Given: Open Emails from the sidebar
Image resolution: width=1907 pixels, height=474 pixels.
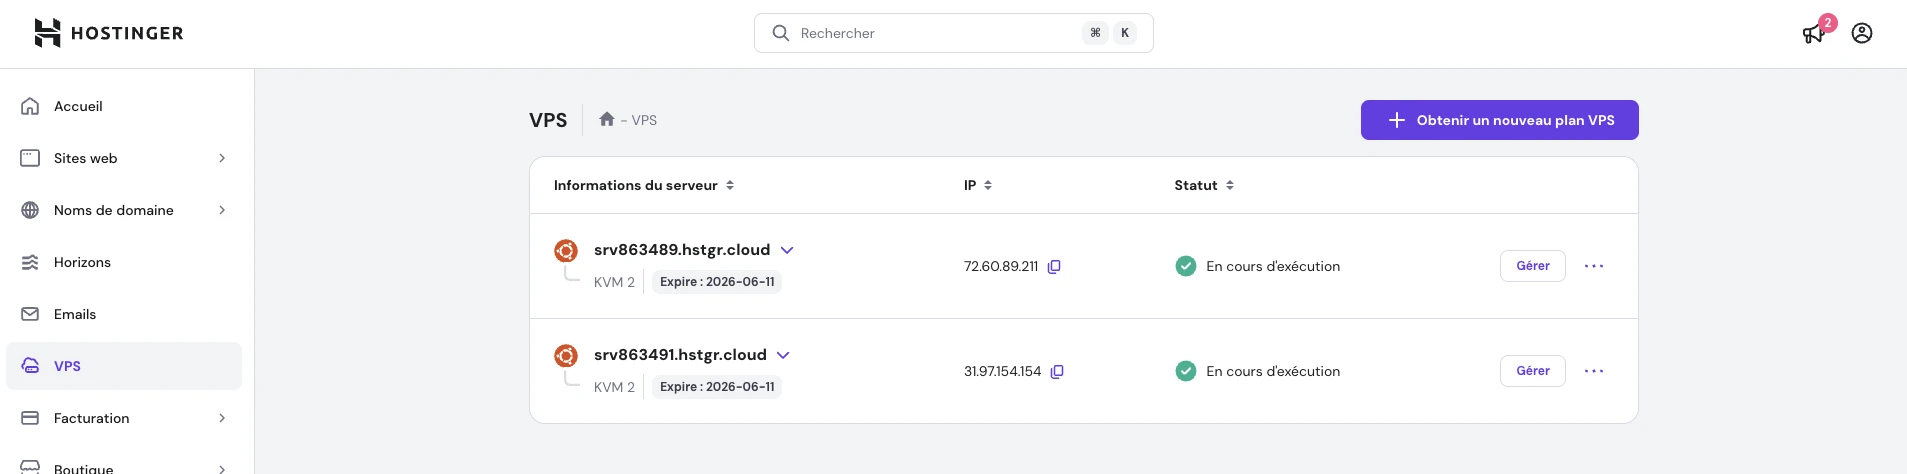Looking at the screenshot, I should click(x=75, y=314).
